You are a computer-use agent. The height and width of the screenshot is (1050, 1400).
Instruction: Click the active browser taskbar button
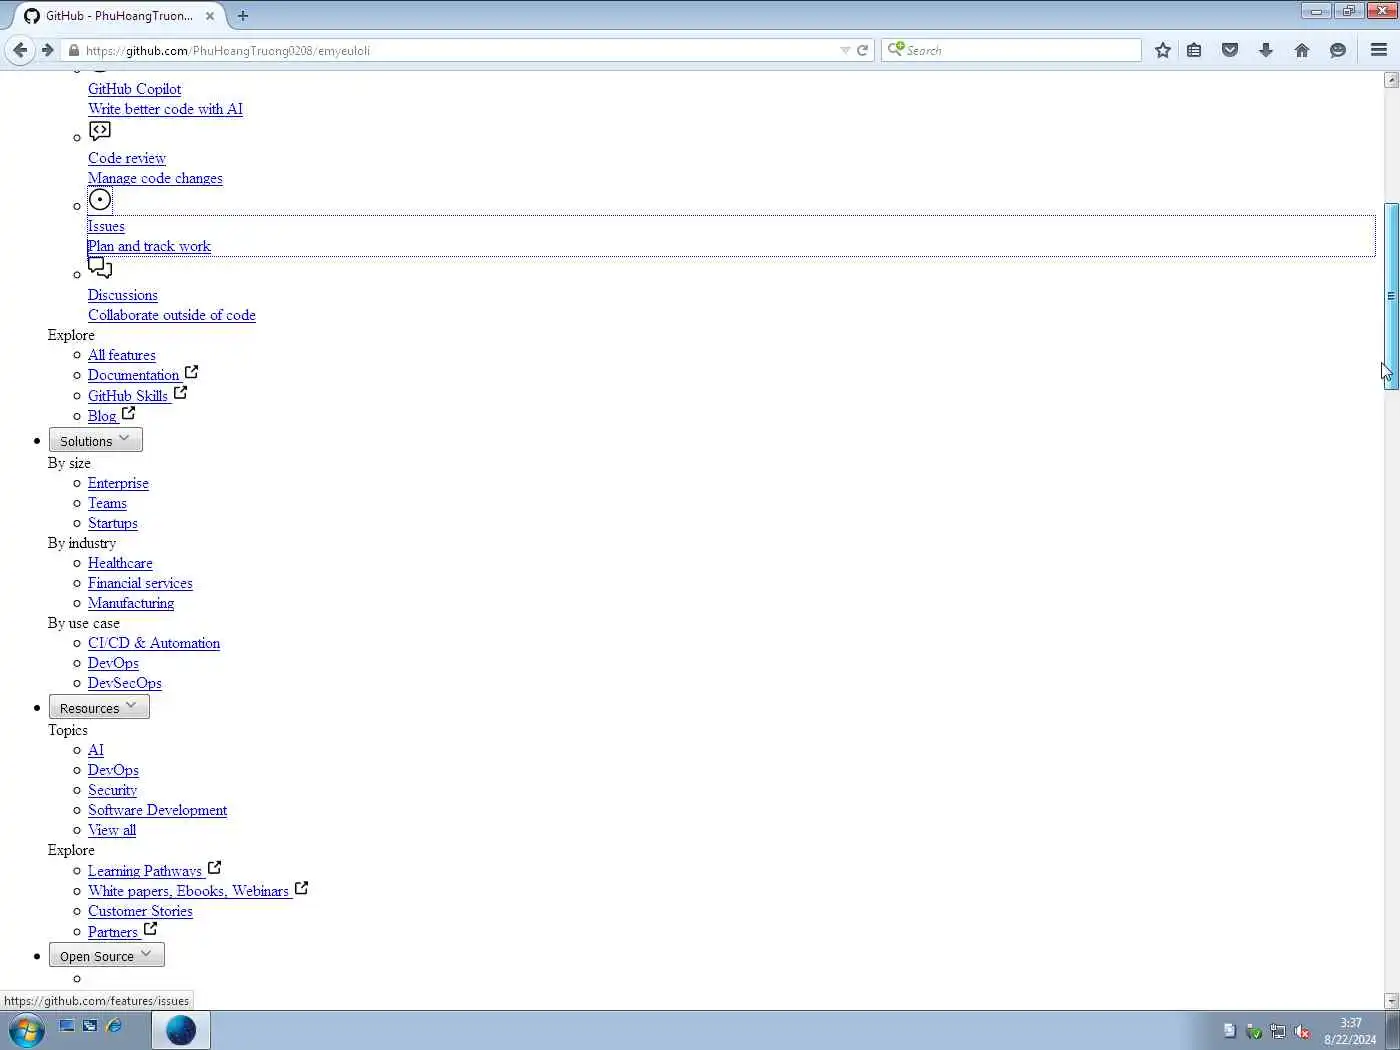click(x=181, y=1030)
